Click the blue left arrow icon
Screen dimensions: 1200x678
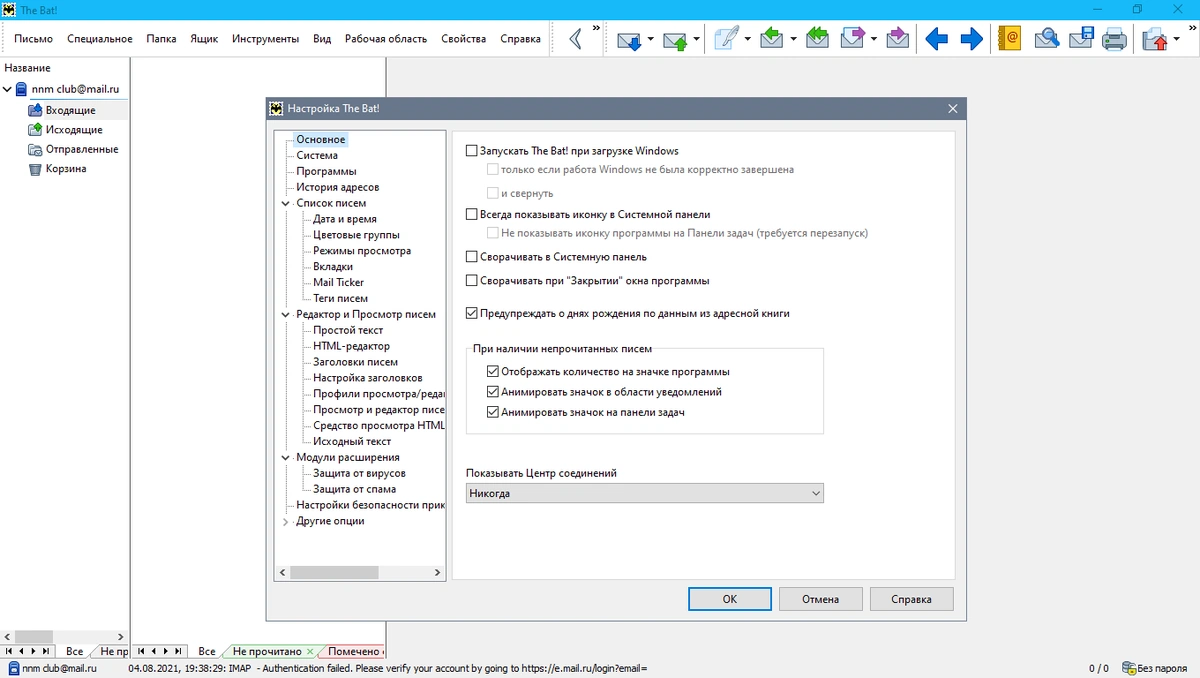(x=937, y=40)
